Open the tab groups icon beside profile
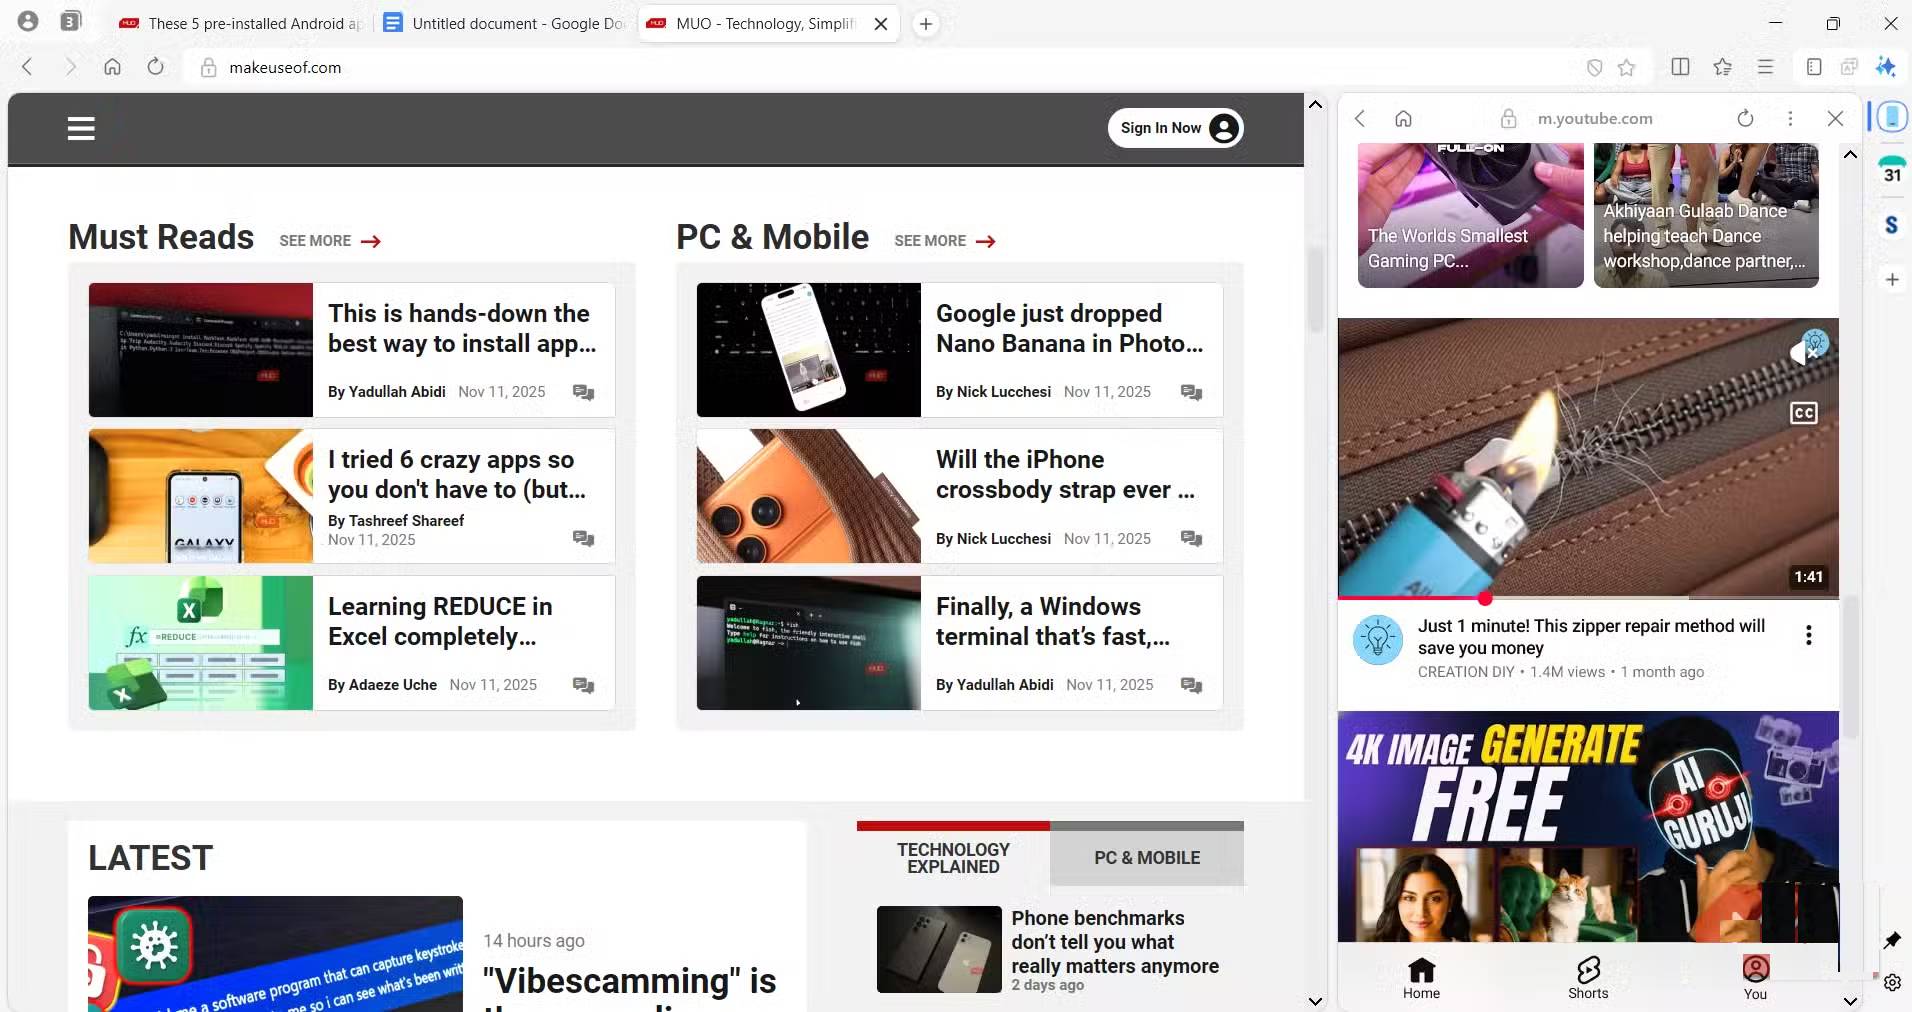 (70, 21)
